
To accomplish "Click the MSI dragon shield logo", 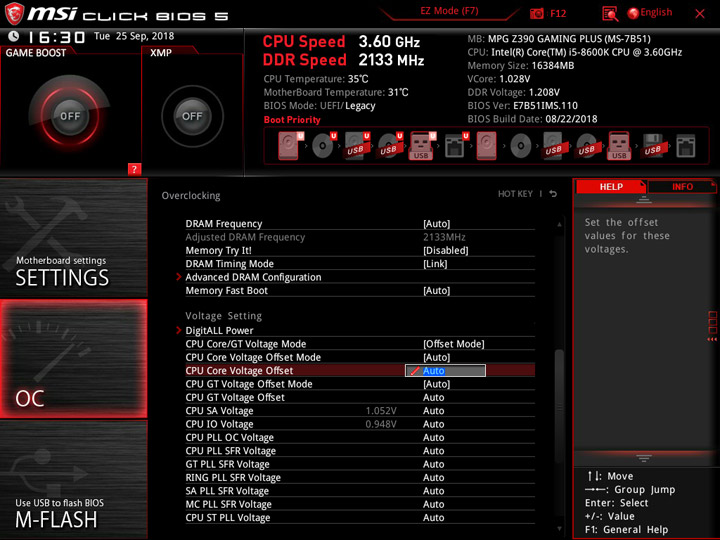I will [x=14, y=14].
